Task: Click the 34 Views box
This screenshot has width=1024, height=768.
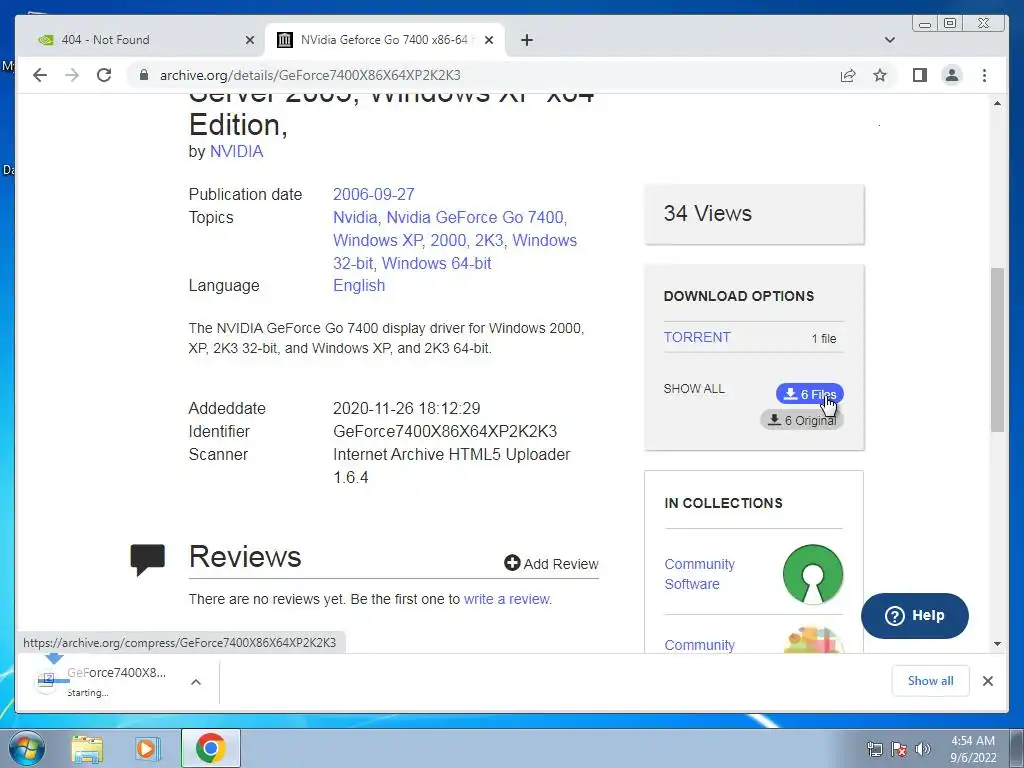Action: coord(754,214)
